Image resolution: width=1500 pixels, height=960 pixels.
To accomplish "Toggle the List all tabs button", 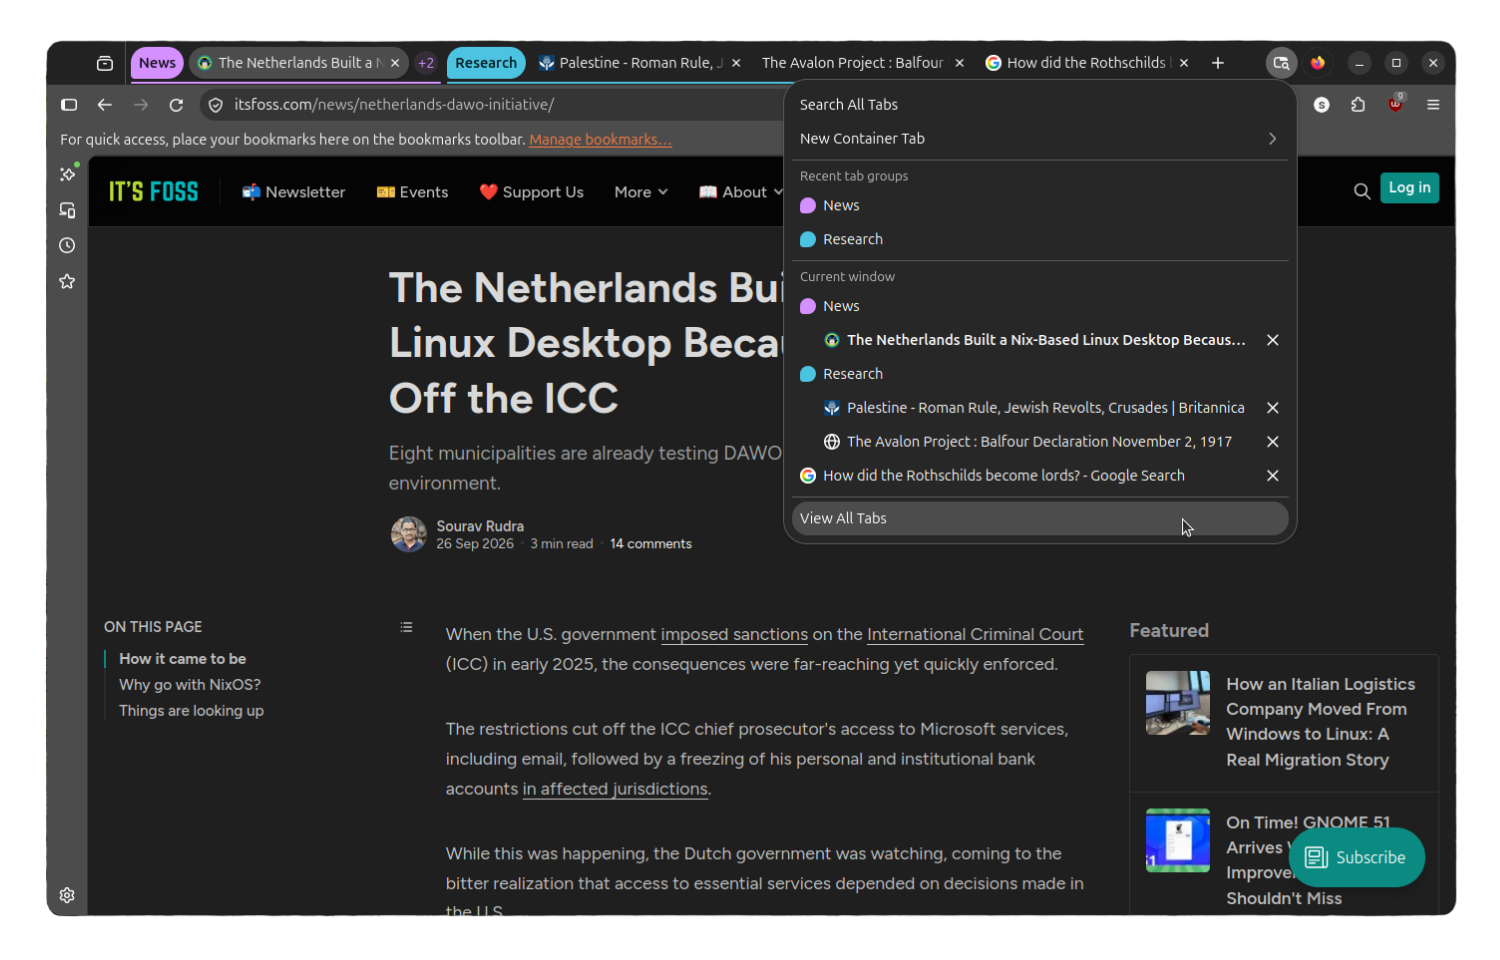I will [x=1281, y=63].
